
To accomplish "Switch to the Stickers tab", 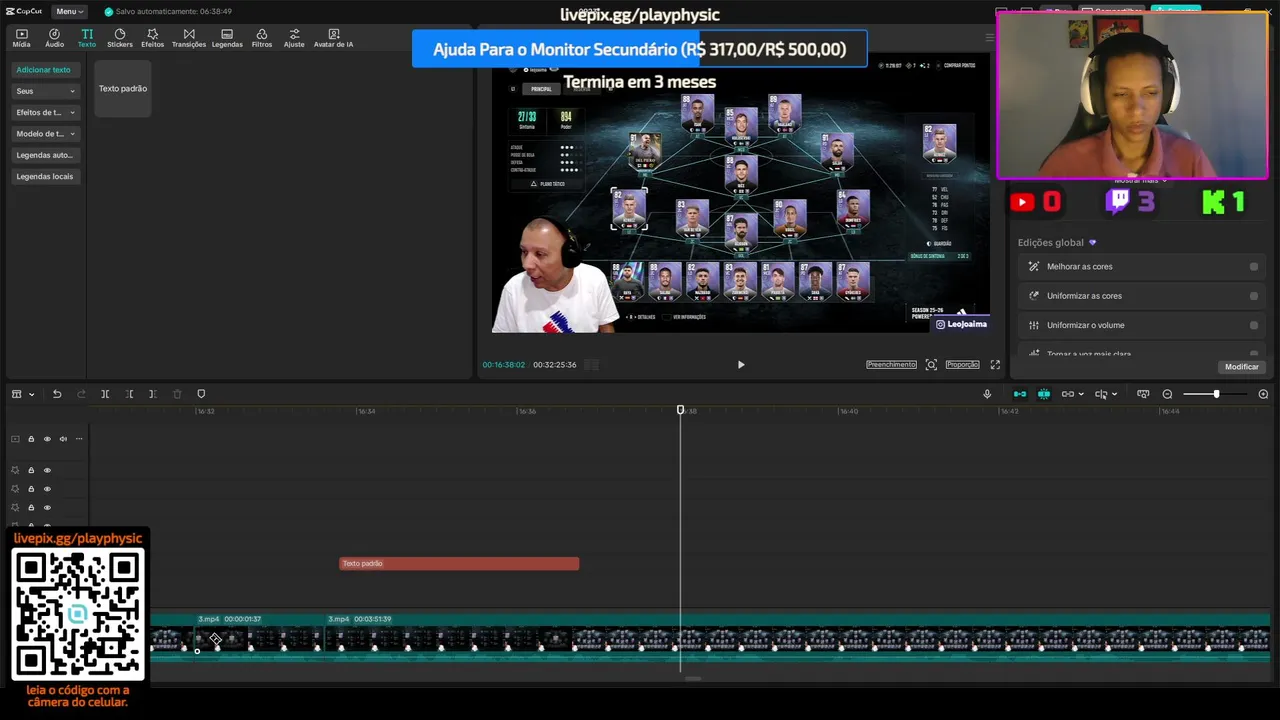I will tap(119, 38).
